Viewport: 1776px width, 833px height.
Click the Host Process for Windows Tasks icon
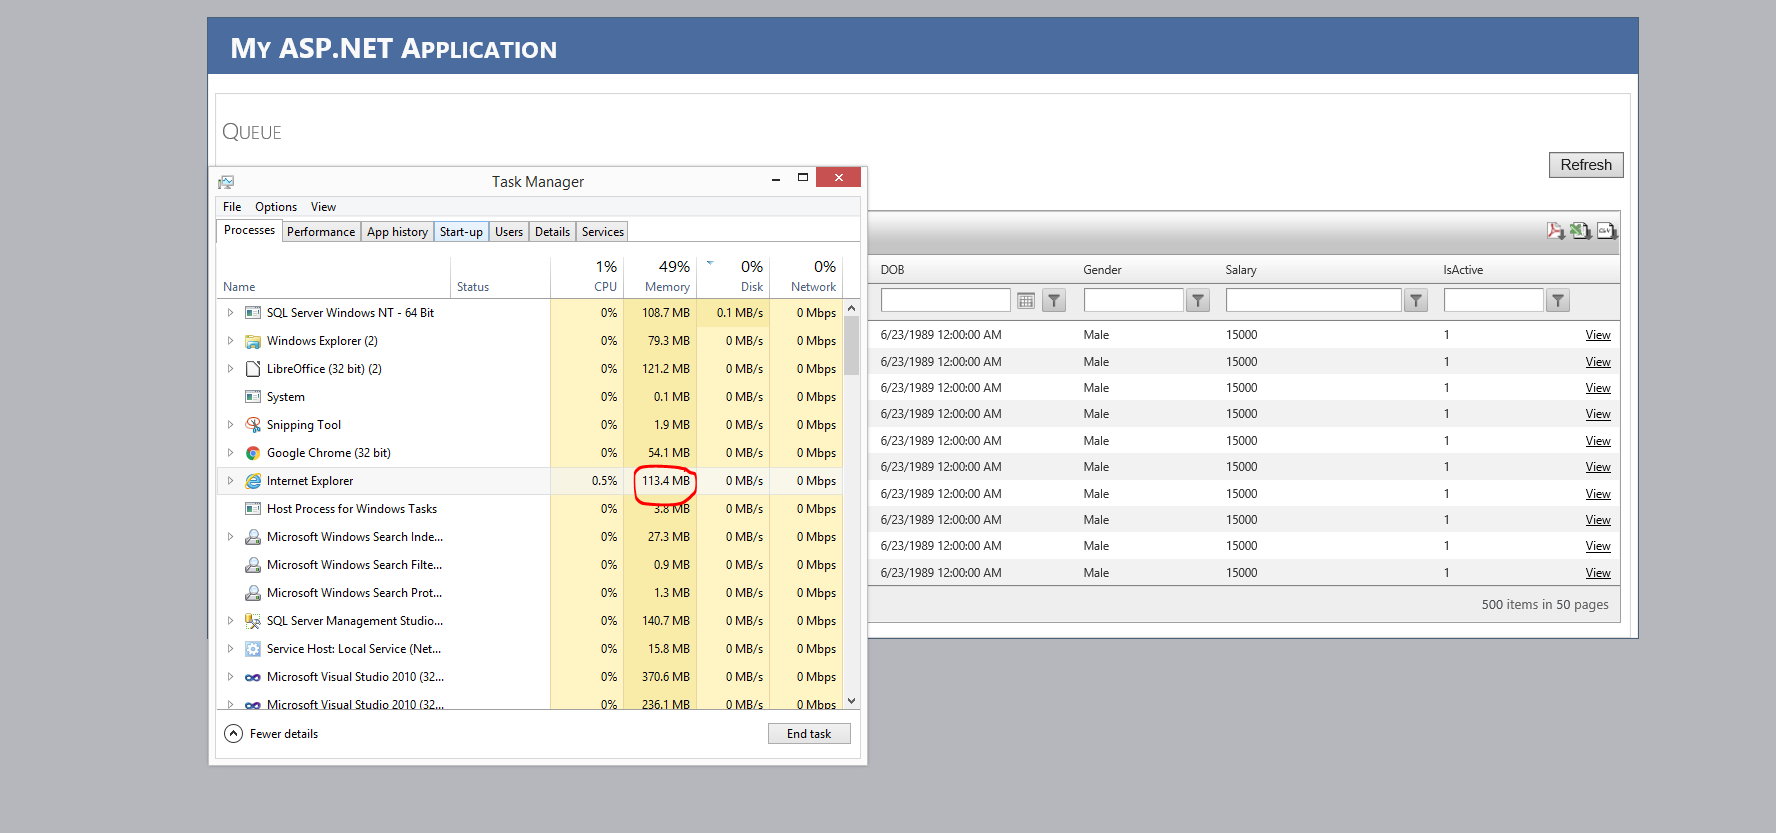coord(253,509)
